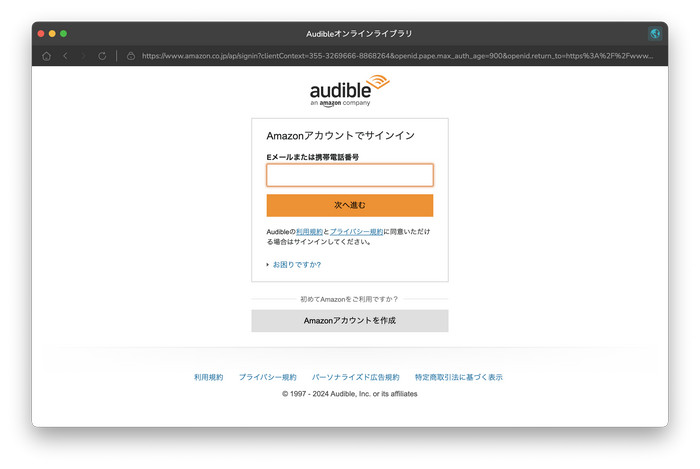Click the Amazonアカウントでサインイン heading
The image size is (700, 469).
[341, 136]
